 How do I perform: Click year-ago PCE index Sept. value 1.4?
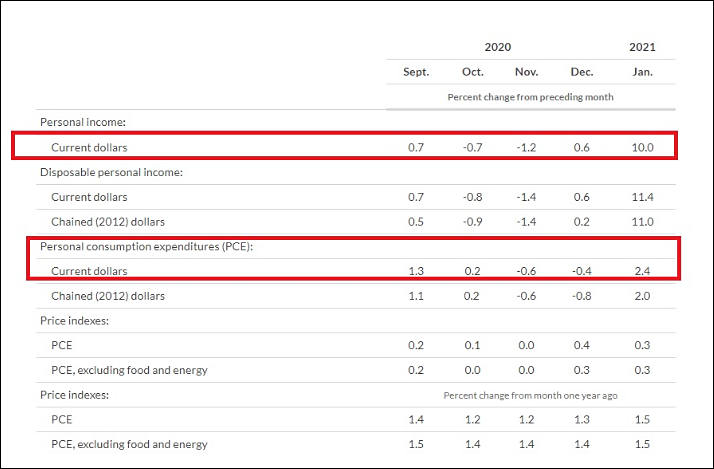point(416,419)
